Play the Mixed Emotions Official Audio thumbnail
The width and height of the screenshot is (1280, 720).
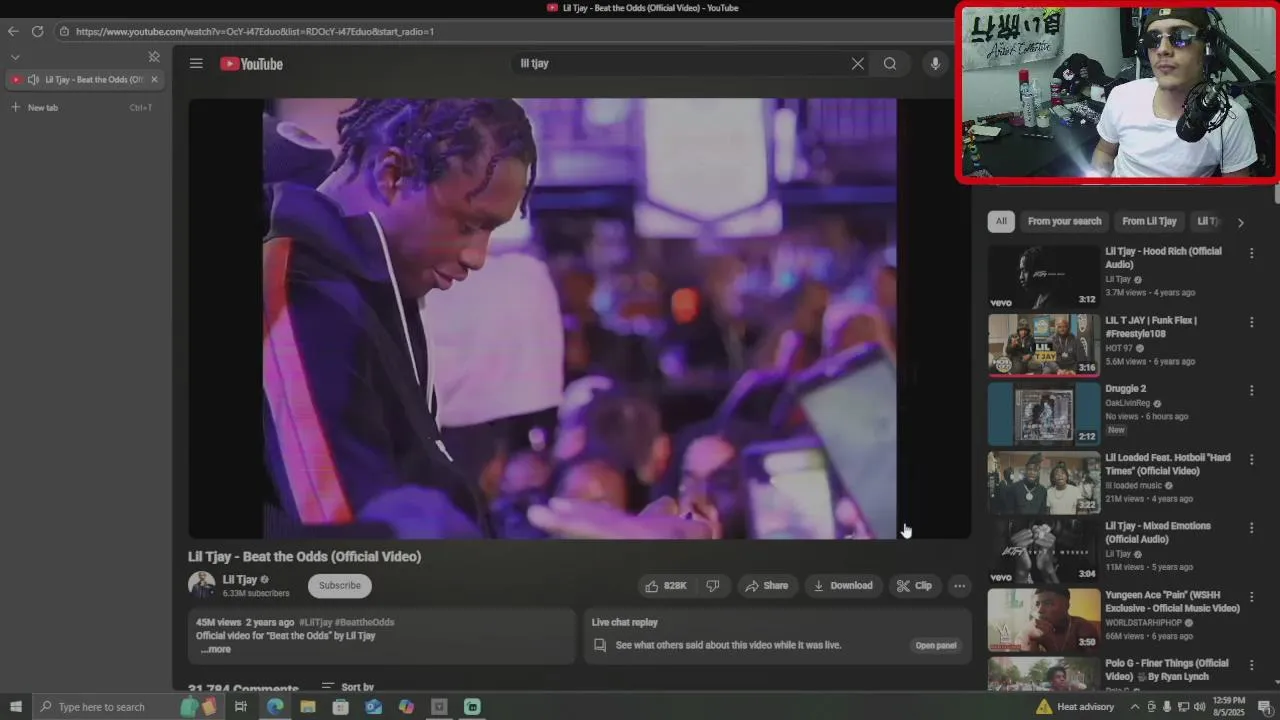(x=1044, y=551)
